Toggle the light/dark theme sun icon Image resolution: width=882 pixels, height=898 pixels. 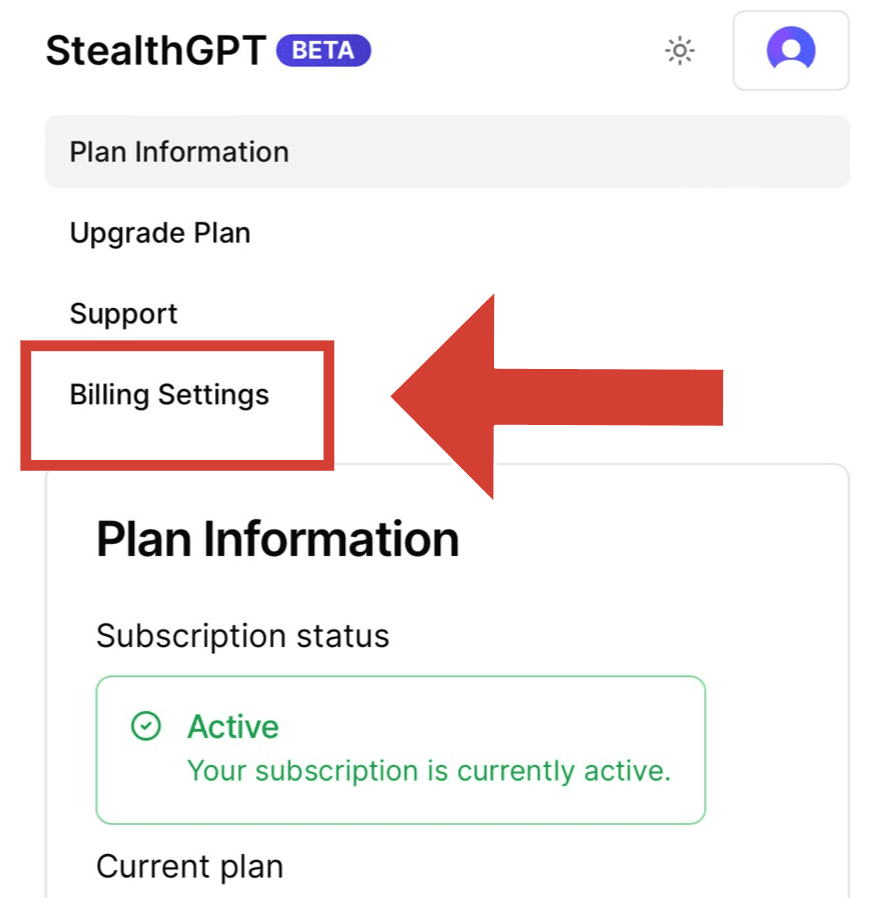680,51
